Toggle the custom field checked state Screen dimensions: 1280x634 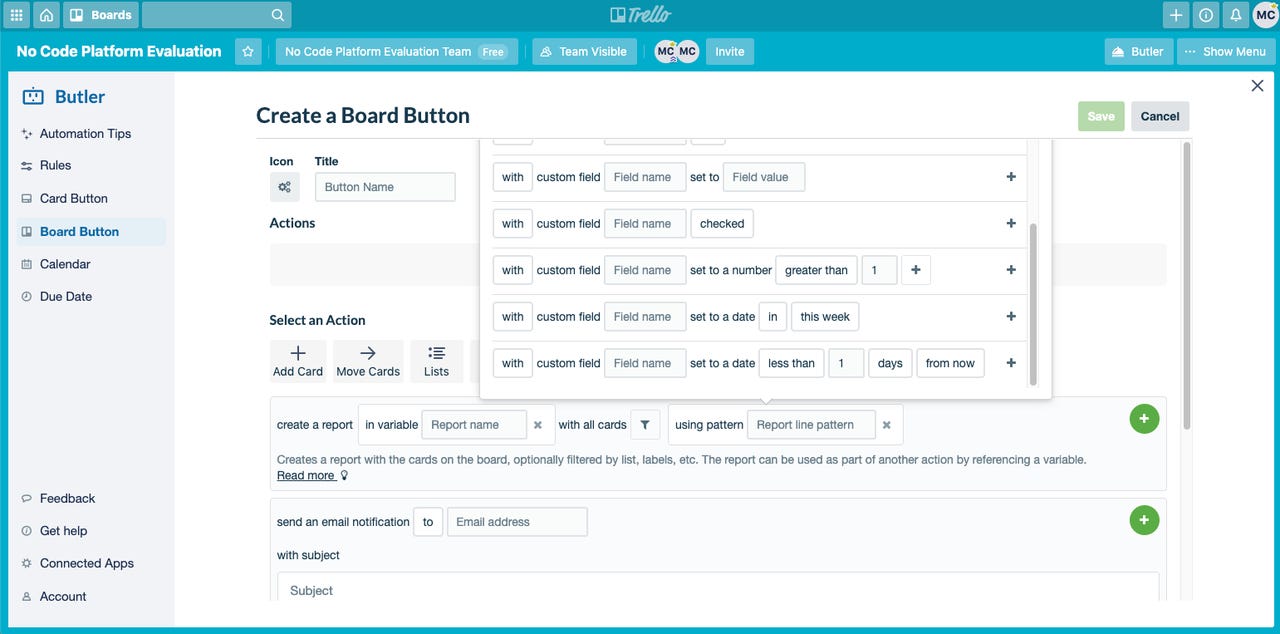721,223
